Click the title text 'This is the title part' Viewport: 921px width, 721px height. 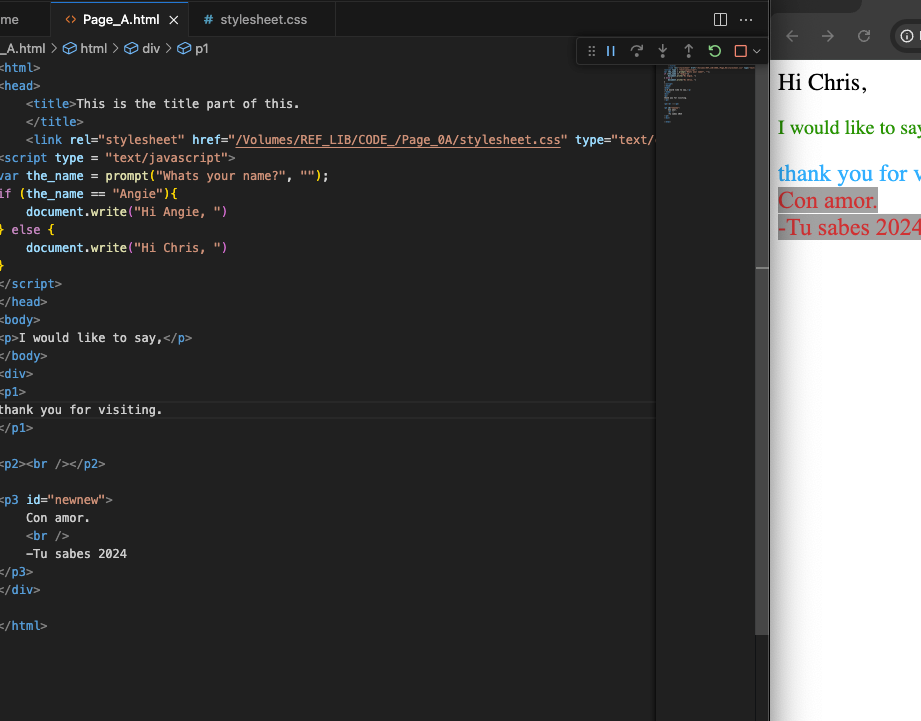click(x=188, y=104)
